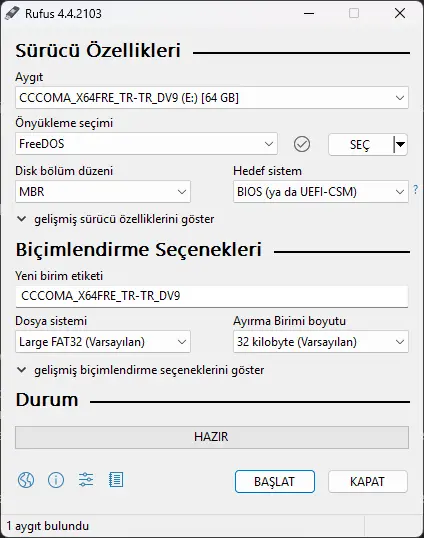Click the Yeni birim etiketi text field
Image resolution: width=424 pixels, height=538 pixels.
click(212, 296)
